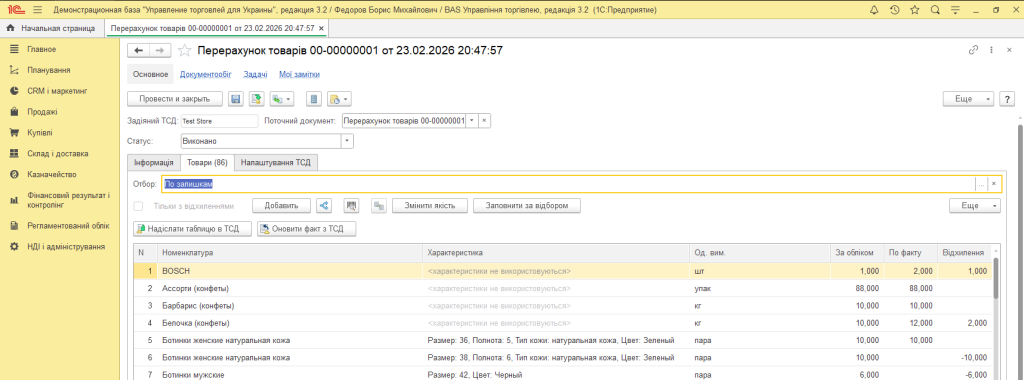This screenshot has height=380, width=1024.
Task: Switch to Налаштування ТСД tab
Action: tap(276, 163)
